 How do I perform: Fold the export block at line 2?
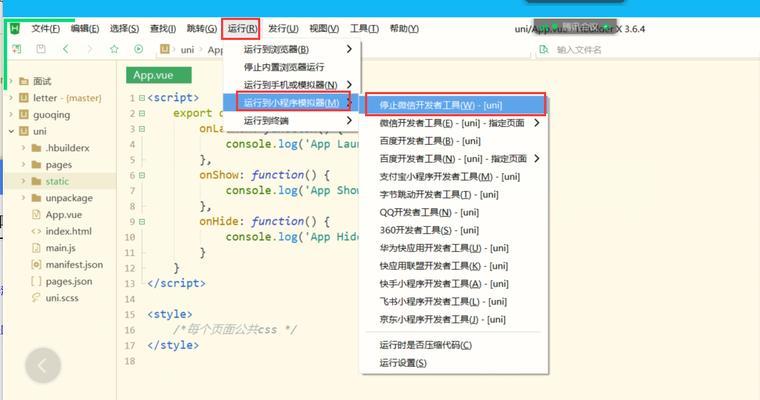(142, 113)
